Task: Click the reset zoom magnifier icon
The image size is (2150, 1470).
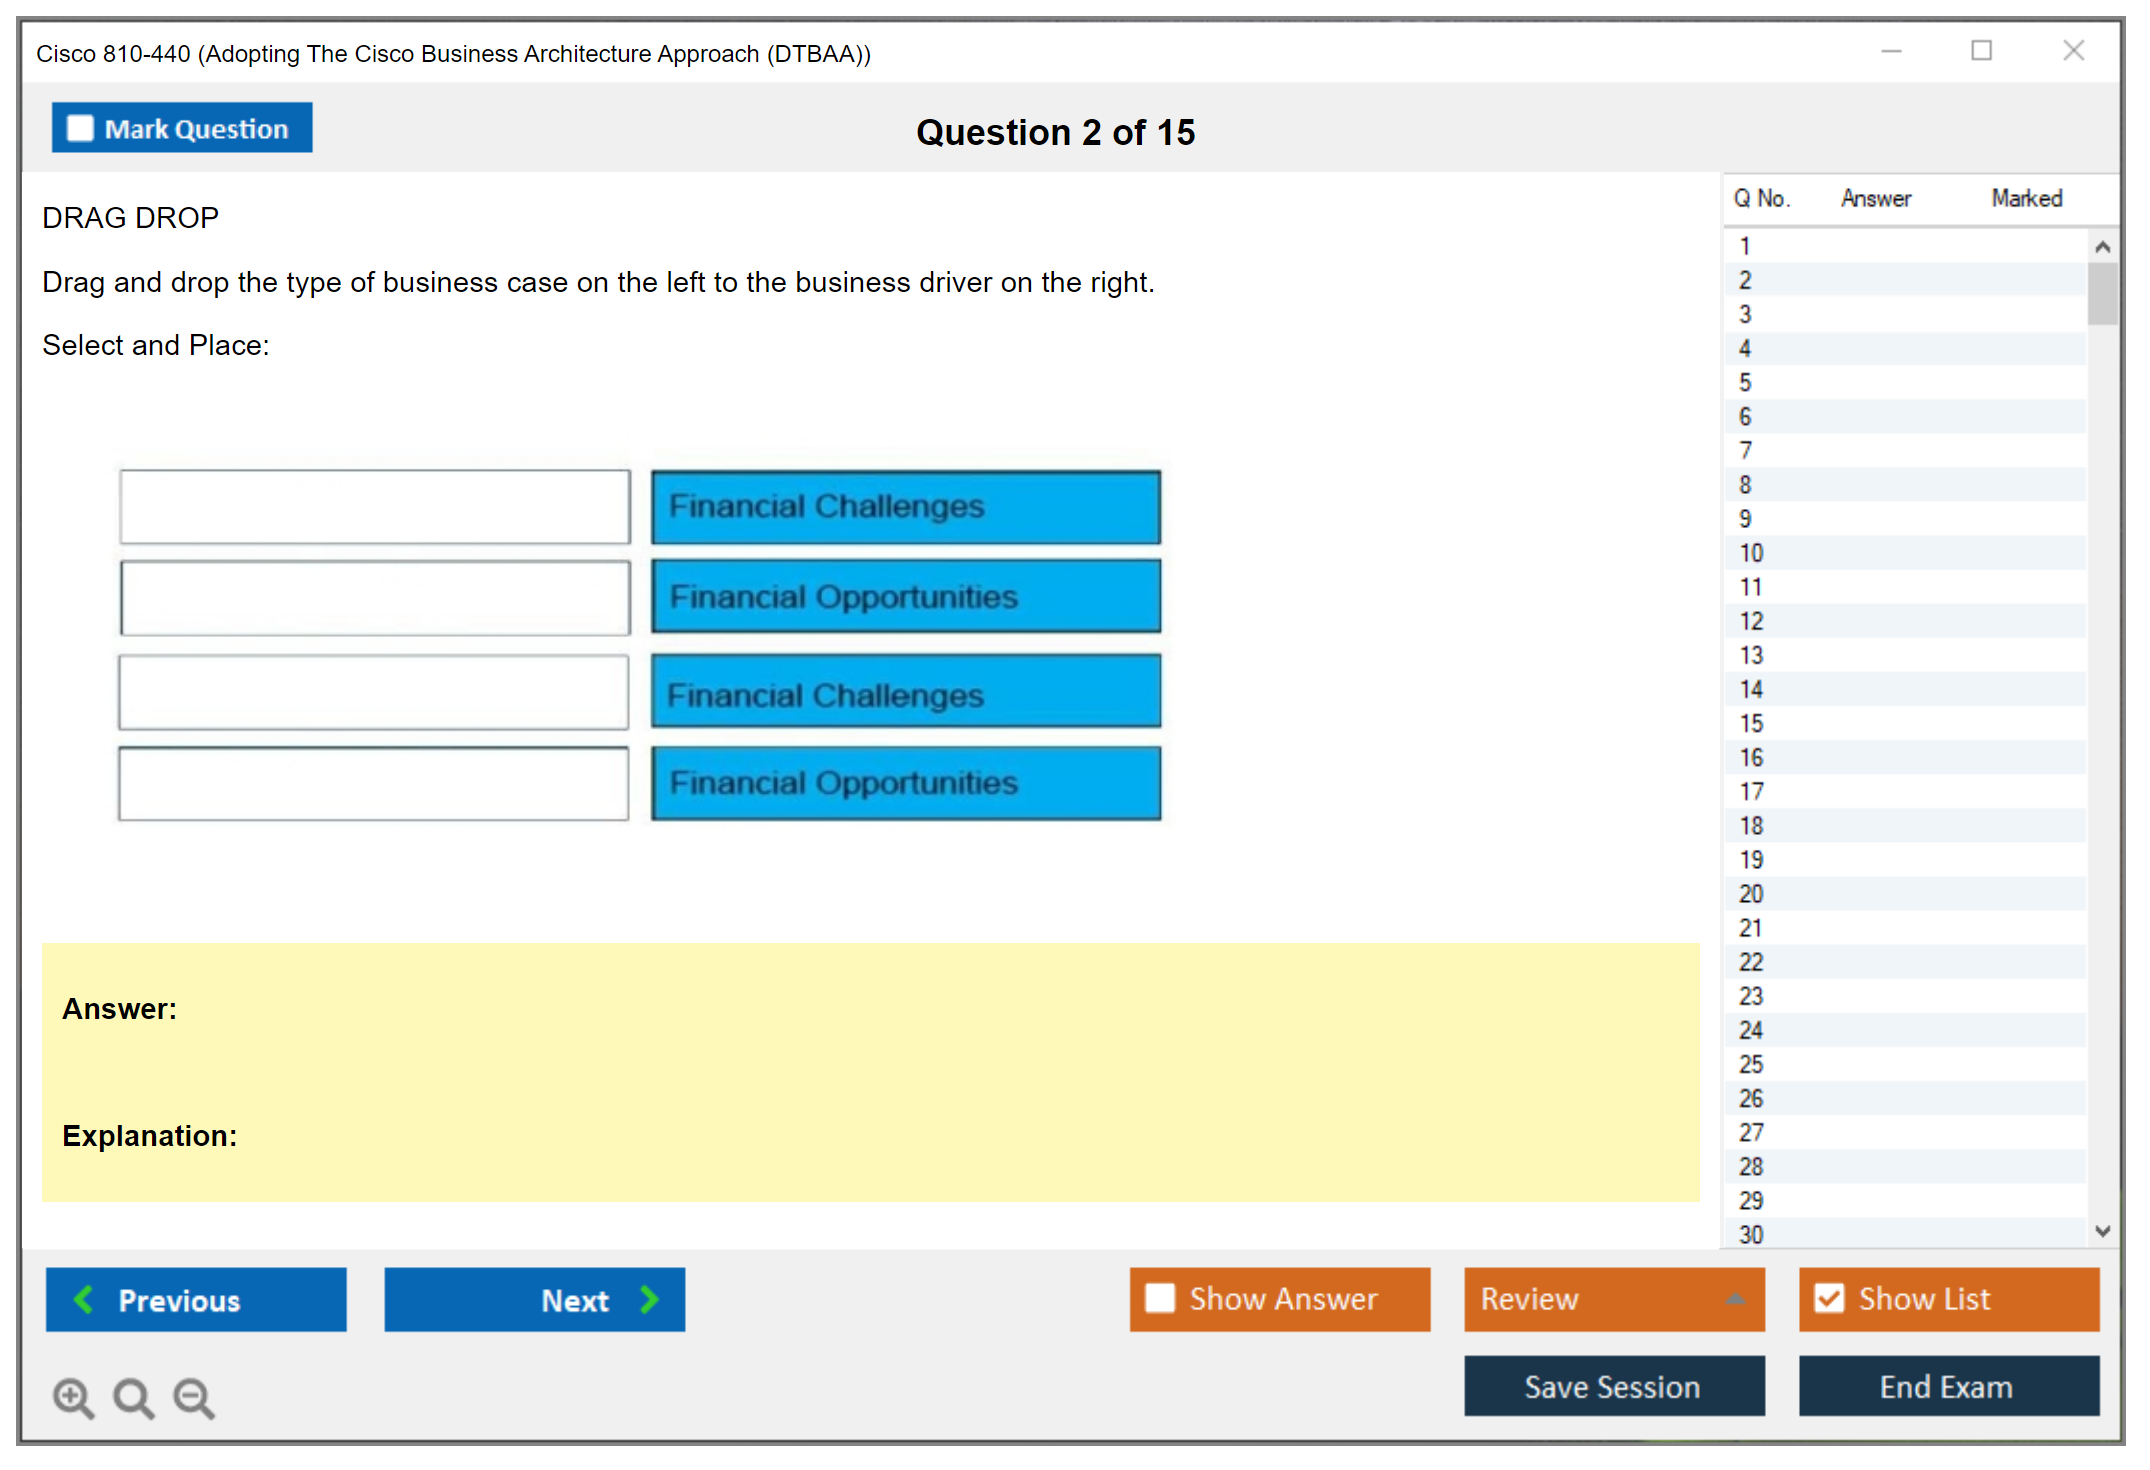Action: coord(133,1397)
